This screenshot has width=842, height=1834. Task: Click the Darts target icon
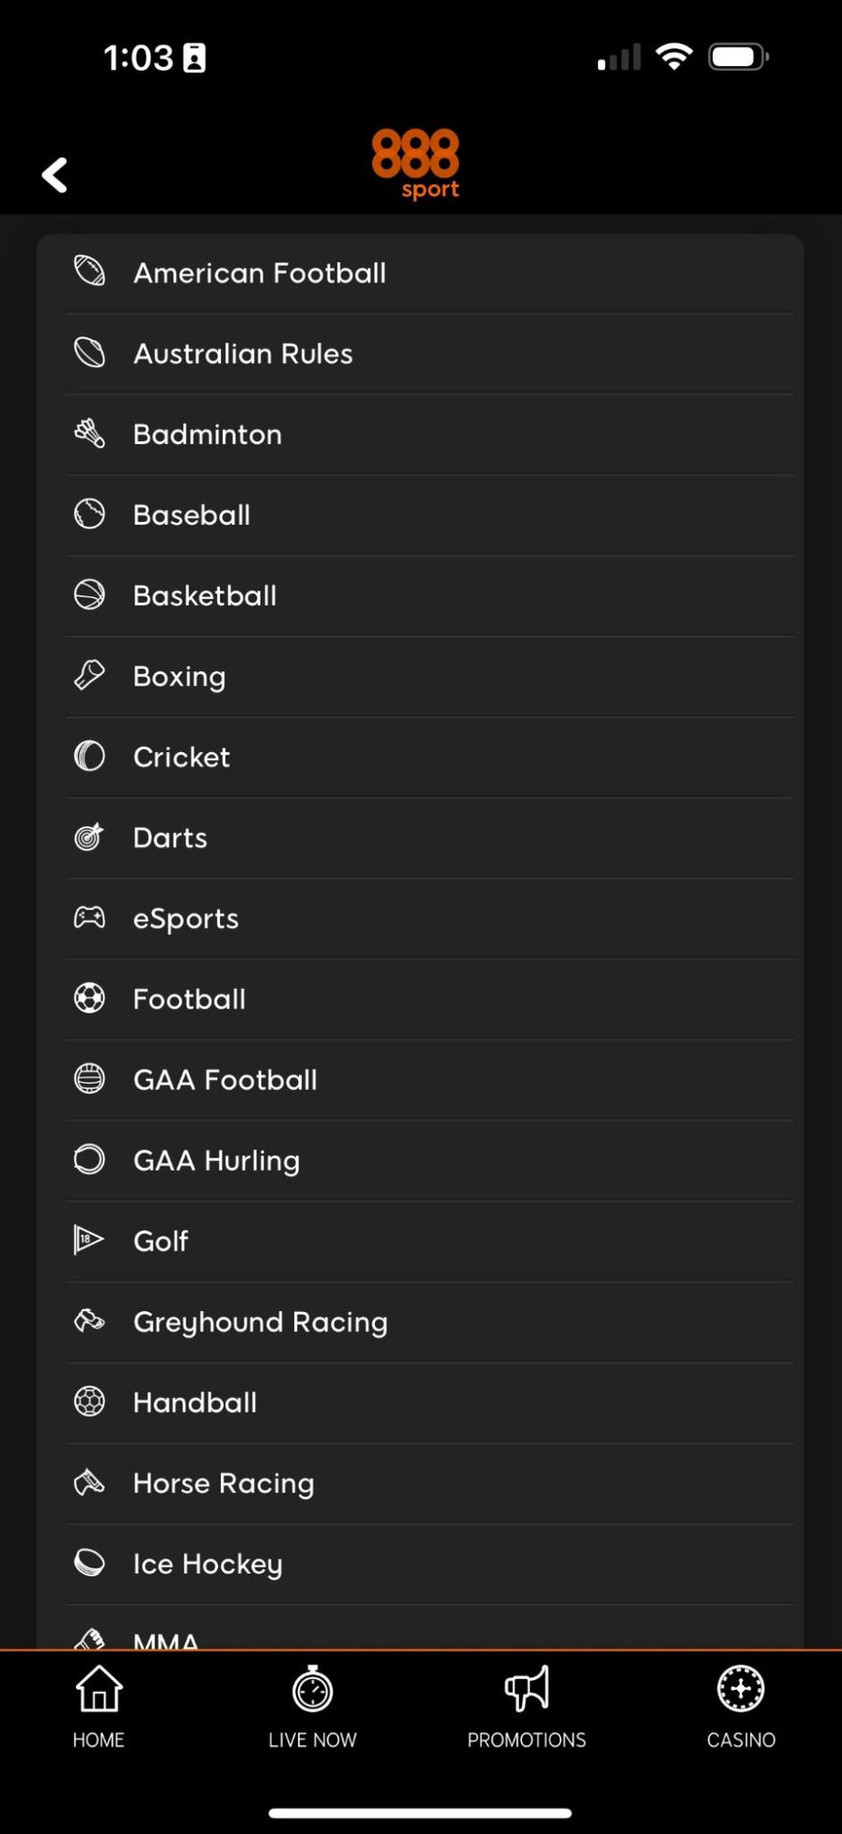[x=89, y=836]
